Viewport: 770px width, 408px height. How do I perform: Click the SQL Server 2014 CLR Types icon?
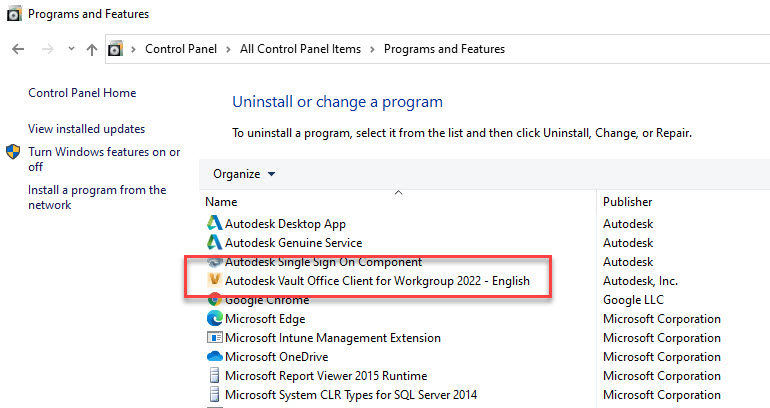point(215,395)
